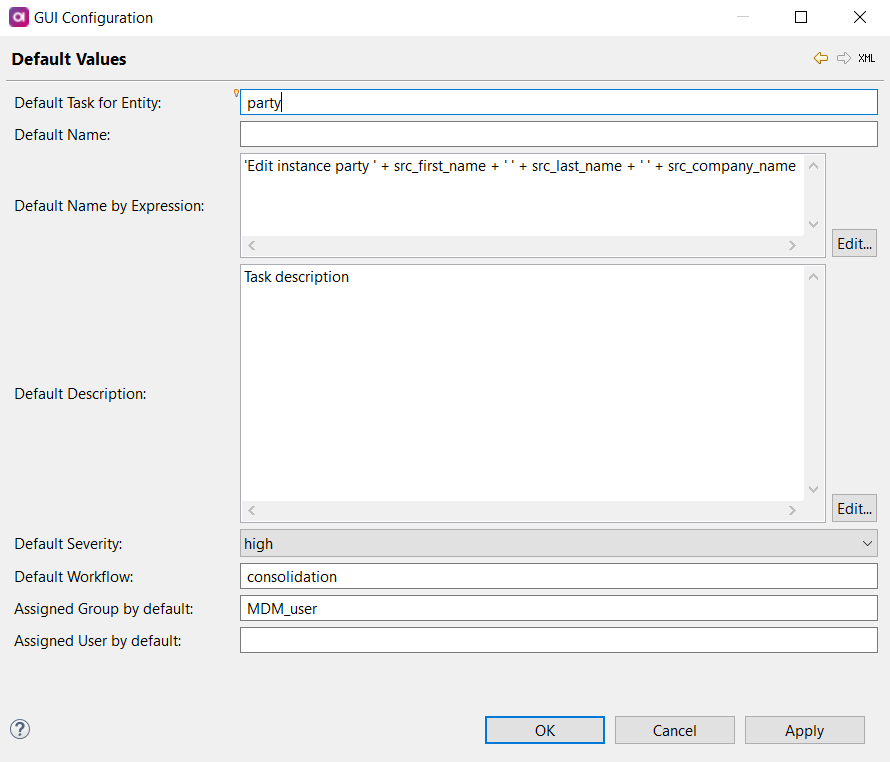Screen dimensions: 890x762
Task: Apply the current configuration changes
Action: (x=804, y=729)
